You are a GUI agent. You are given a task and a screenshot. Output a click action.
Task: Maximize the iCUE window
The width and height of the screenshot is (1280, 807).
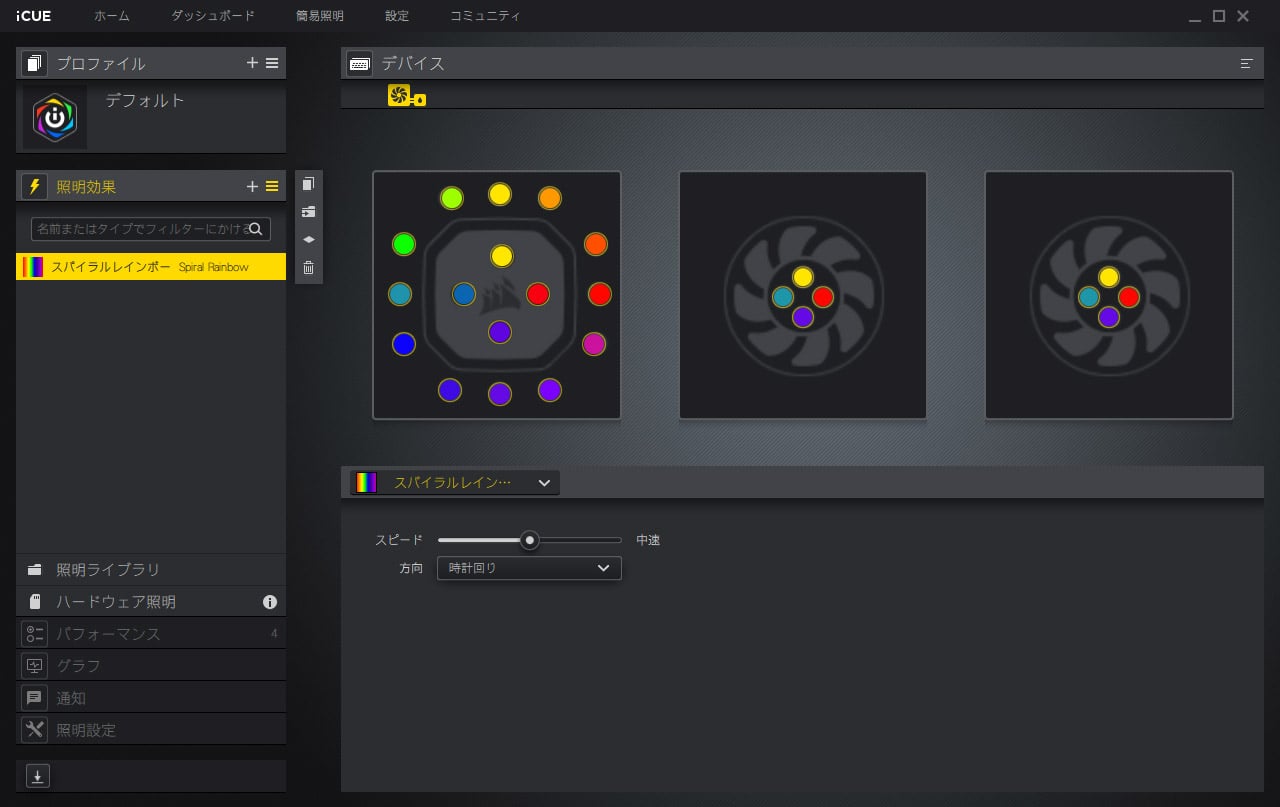pos(1219,16)
